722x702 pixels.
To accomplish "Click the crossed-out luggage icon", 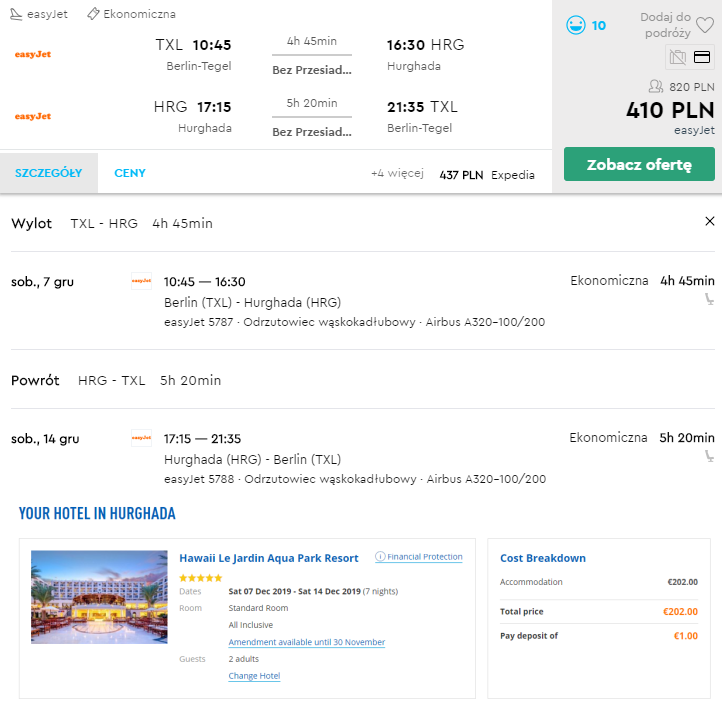I will click(x=678, y=57).
